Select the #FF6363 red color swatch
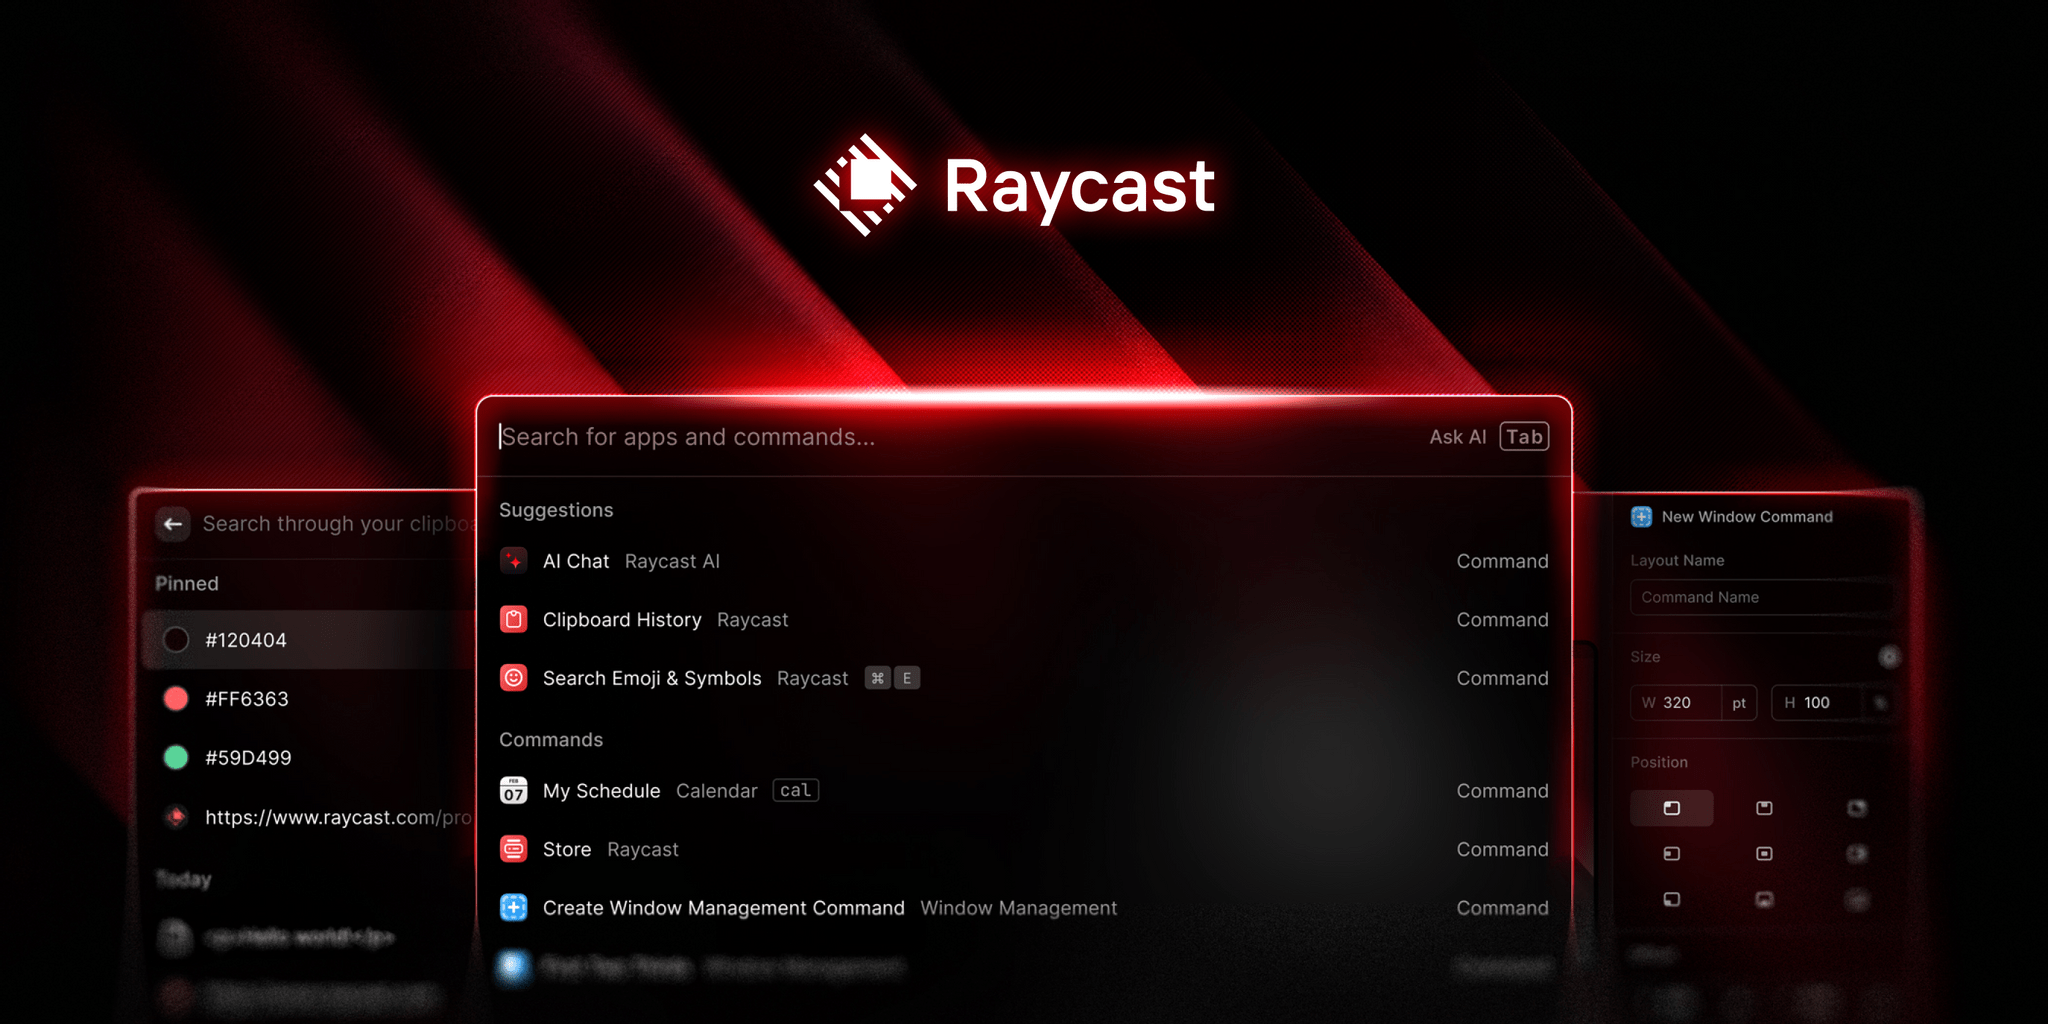The width and height of the screenshot is (2048, 1024). tap(176, 699)
